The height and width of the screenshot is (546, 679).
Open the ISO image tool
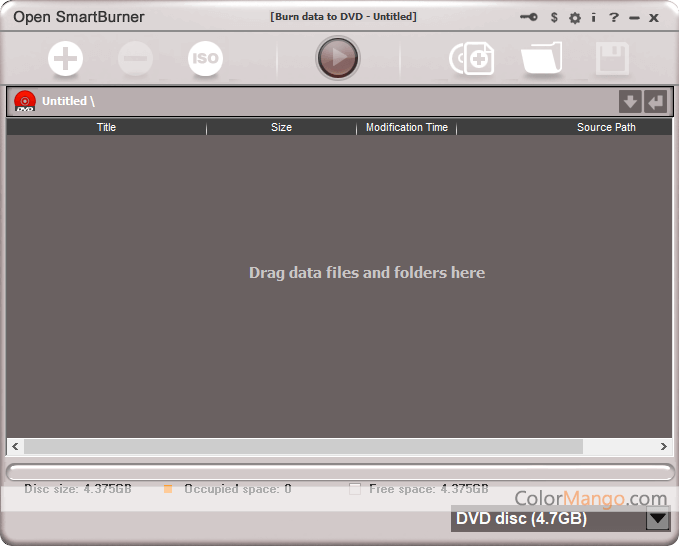[205, 58]
